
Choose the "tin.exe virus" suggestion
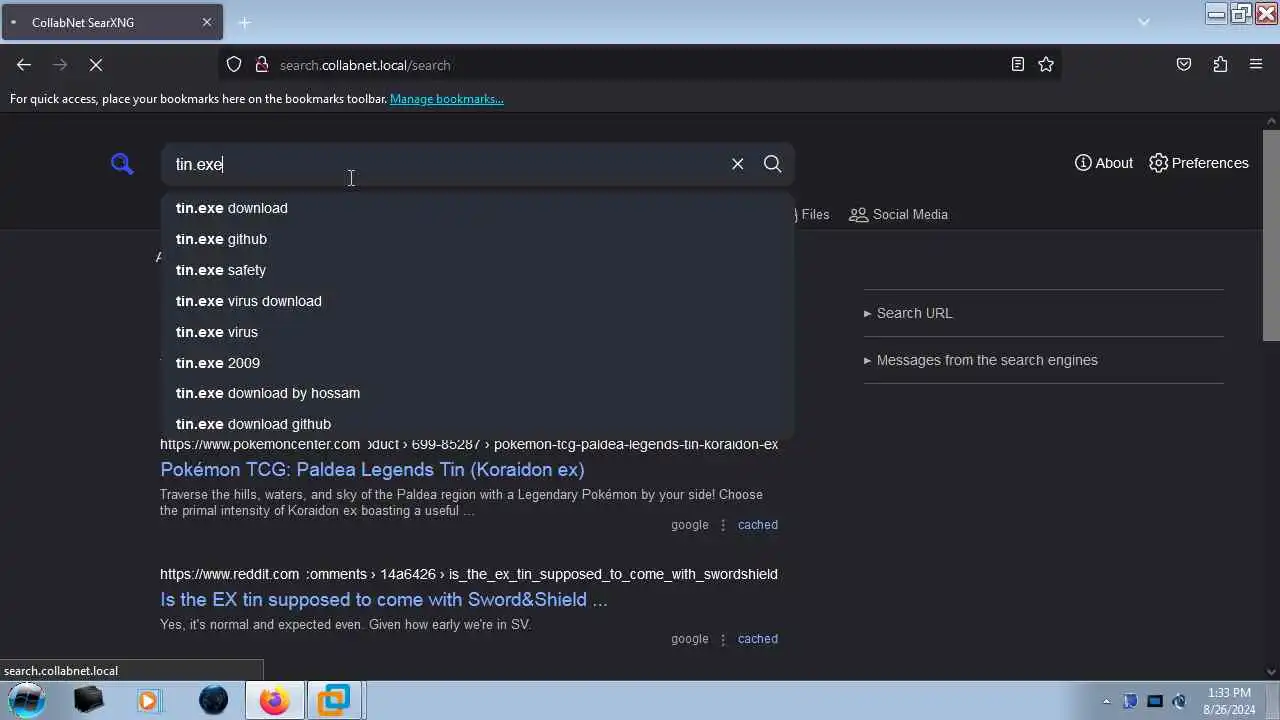point(478,332)
